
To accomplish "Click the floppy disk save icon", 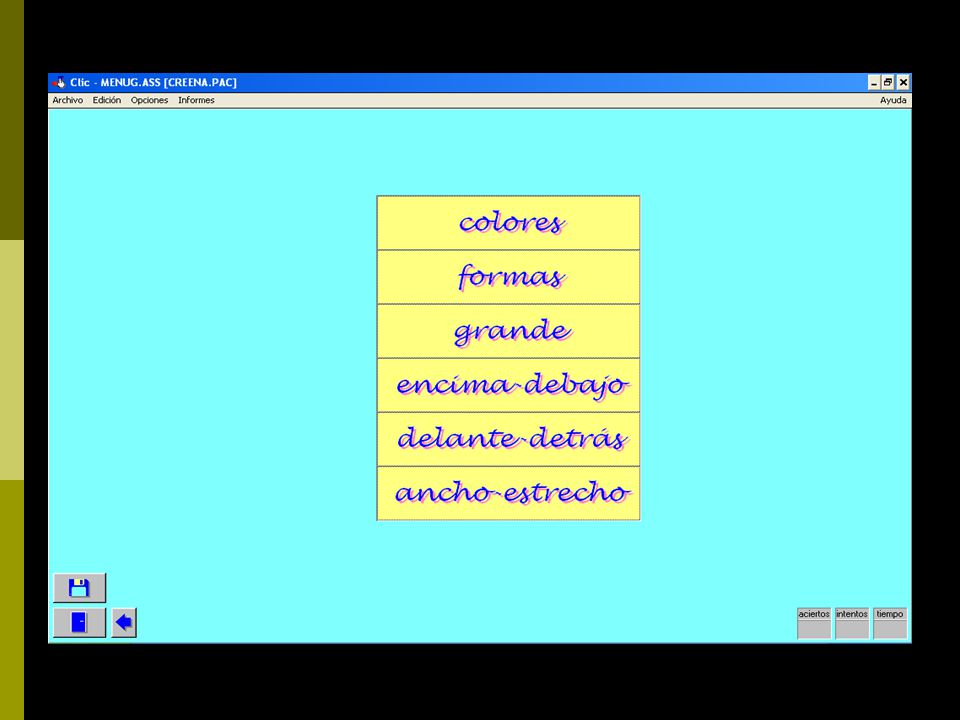I will click(80, 588).
